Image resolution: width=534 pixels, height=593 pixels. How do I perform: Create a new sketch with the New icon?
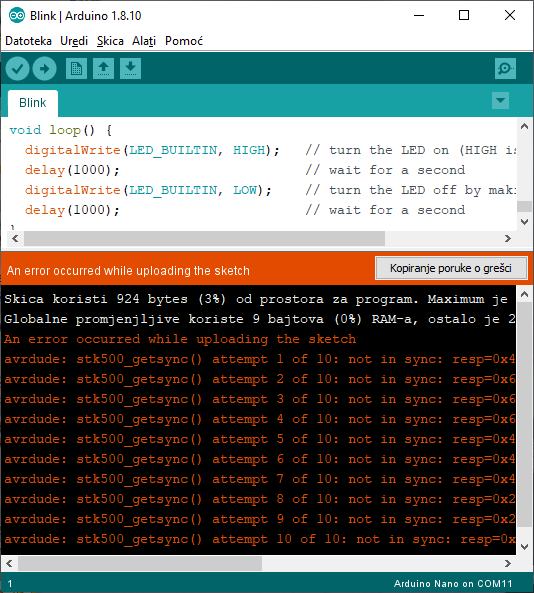pyautogui.click(x=76, y=68)
